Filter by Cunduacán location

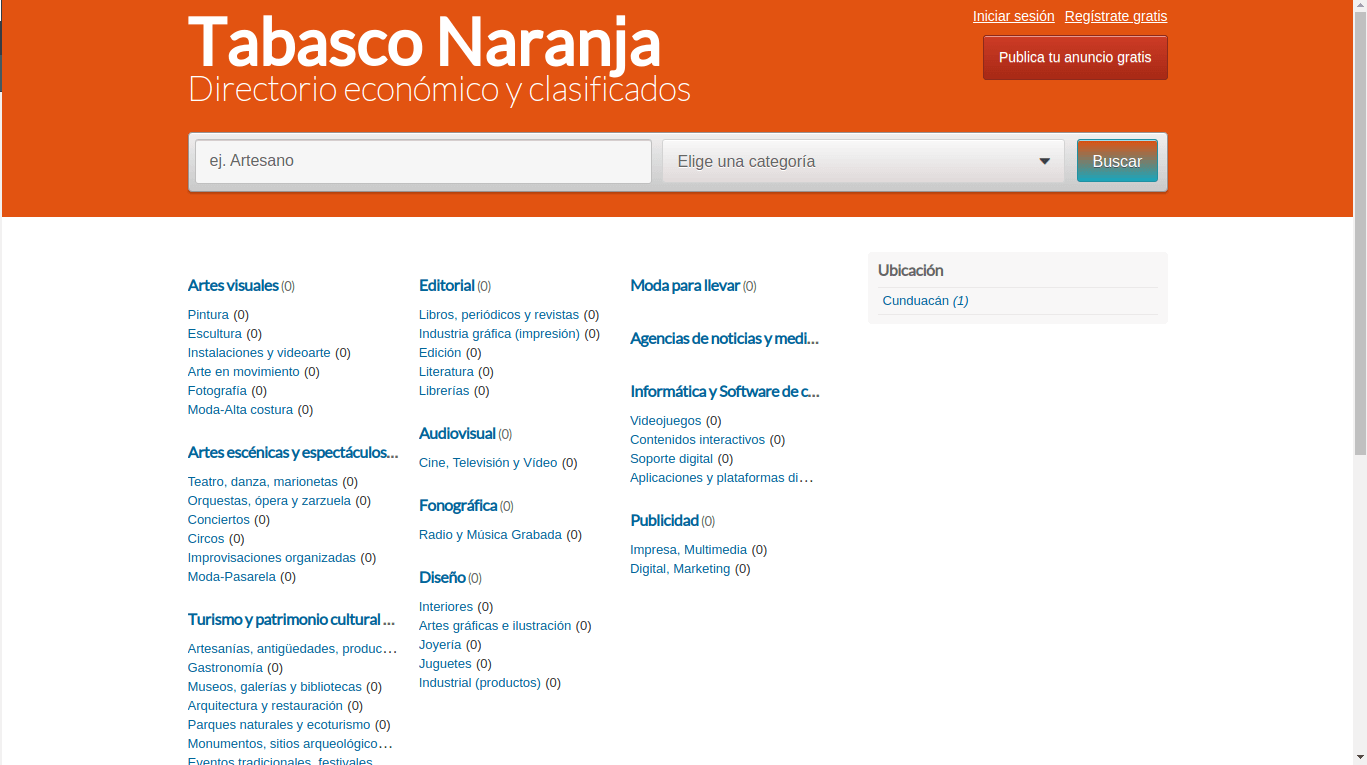point(915,301)
